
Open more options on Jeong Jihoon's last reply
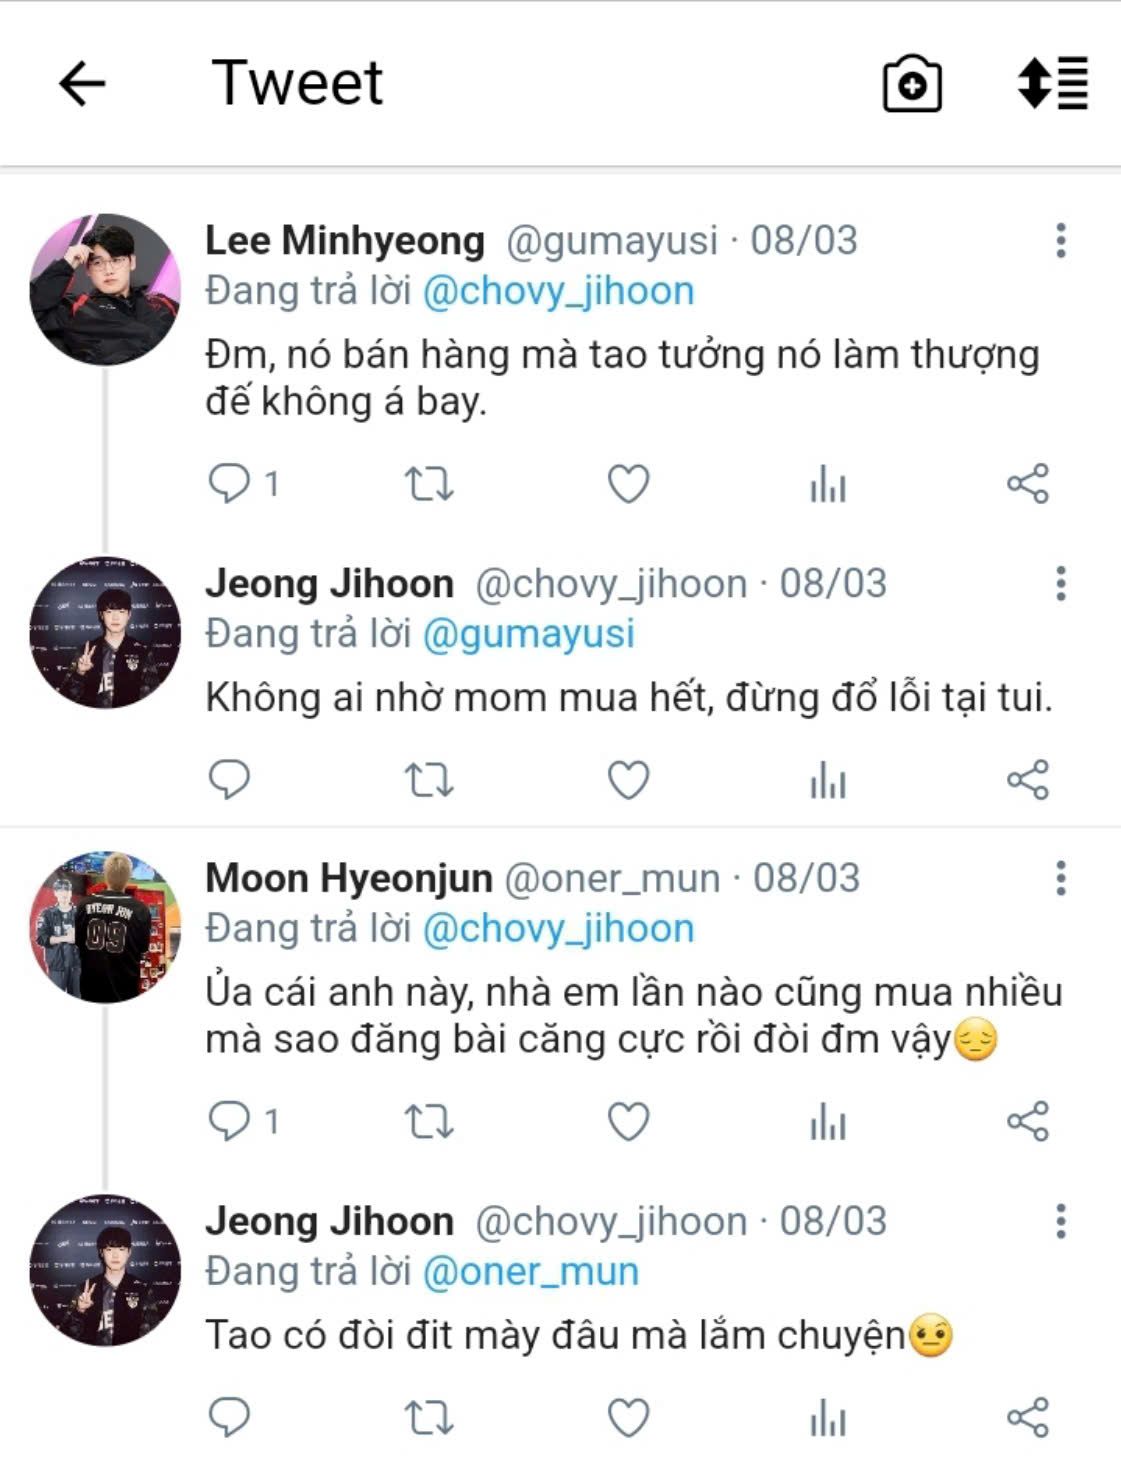tap(1061, 1221)
